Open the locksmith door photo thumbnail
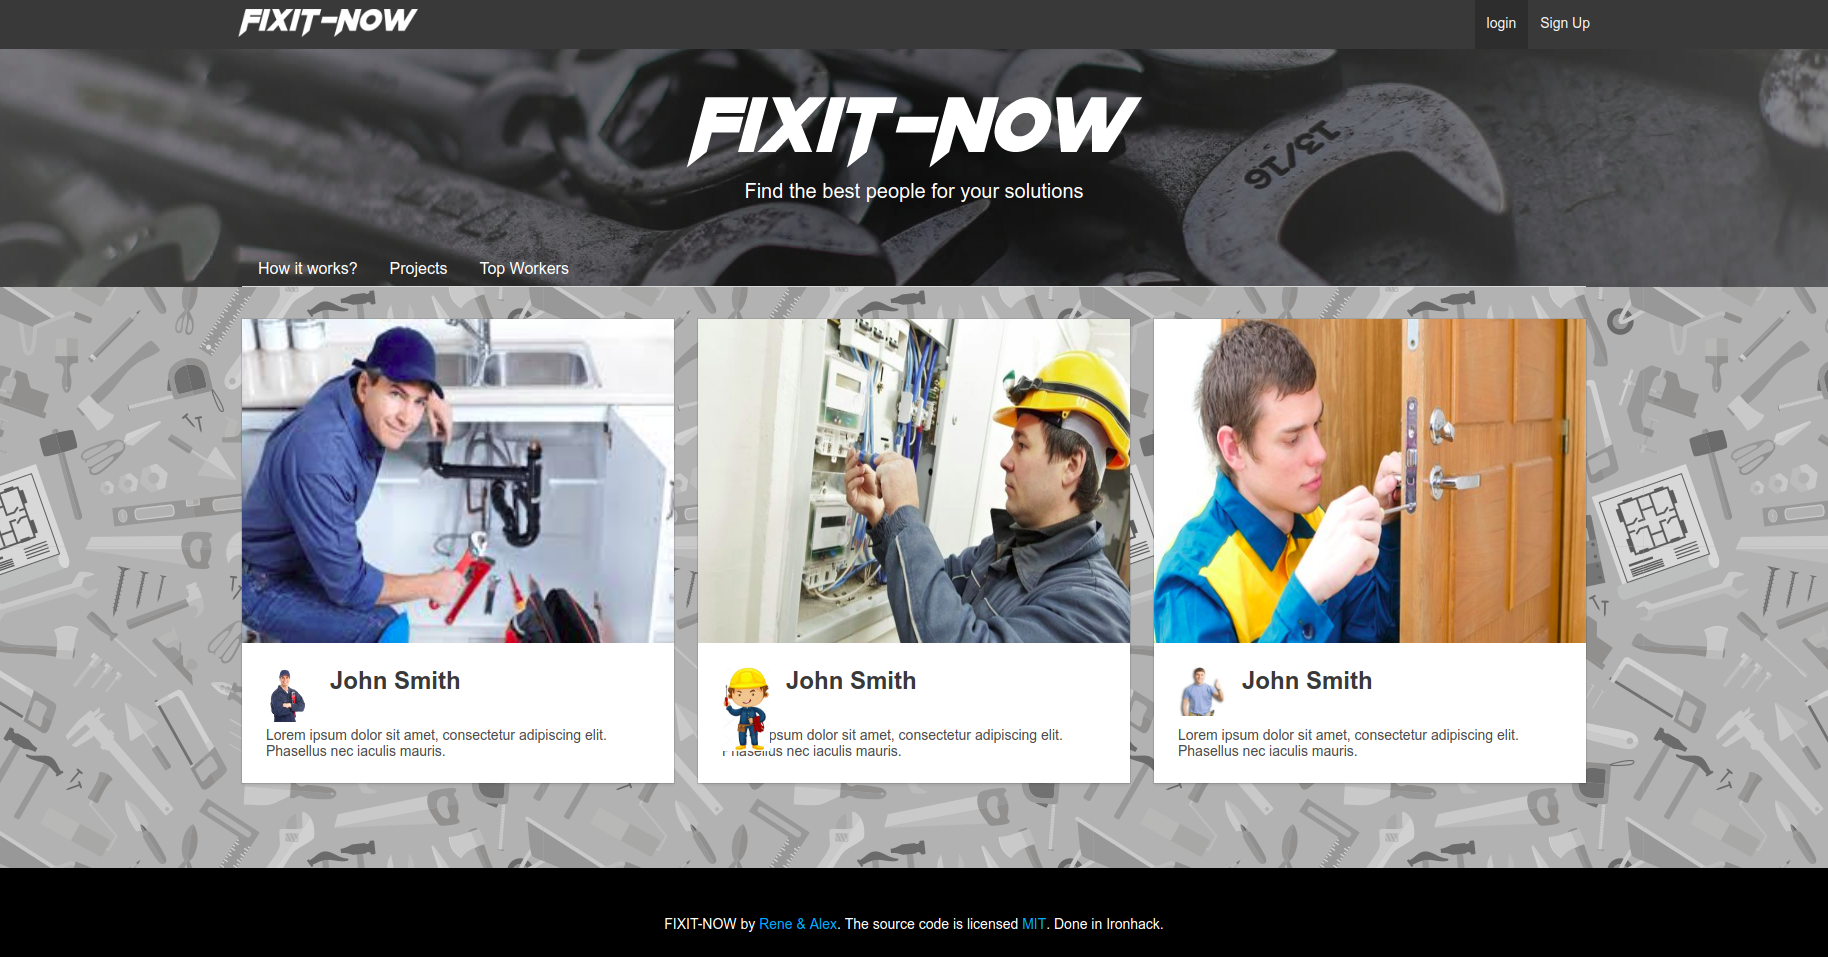 [x=1370, y=481]
